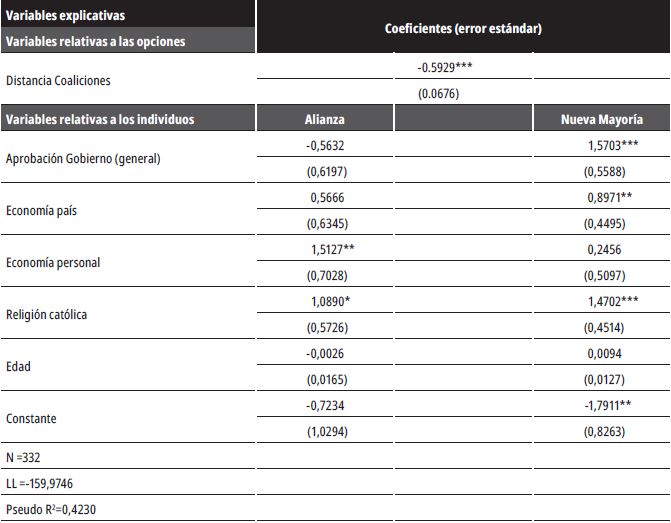Click 'Aprobación Gobierno (general)' row label

tap(82, 159)
